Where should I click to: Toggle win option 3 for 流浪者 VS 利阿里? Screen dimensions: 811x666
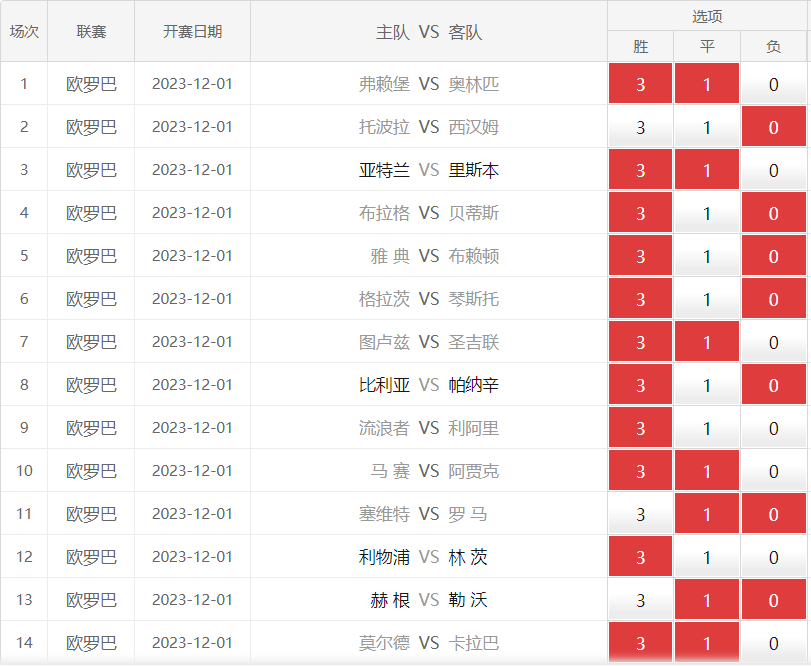640,427
